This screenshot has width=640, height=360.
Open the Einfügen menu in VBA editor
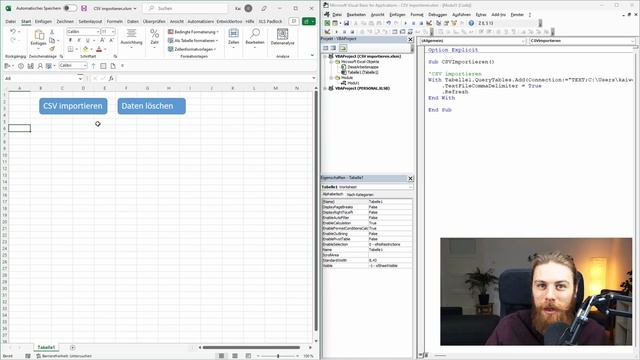click(x=397, y=15)
